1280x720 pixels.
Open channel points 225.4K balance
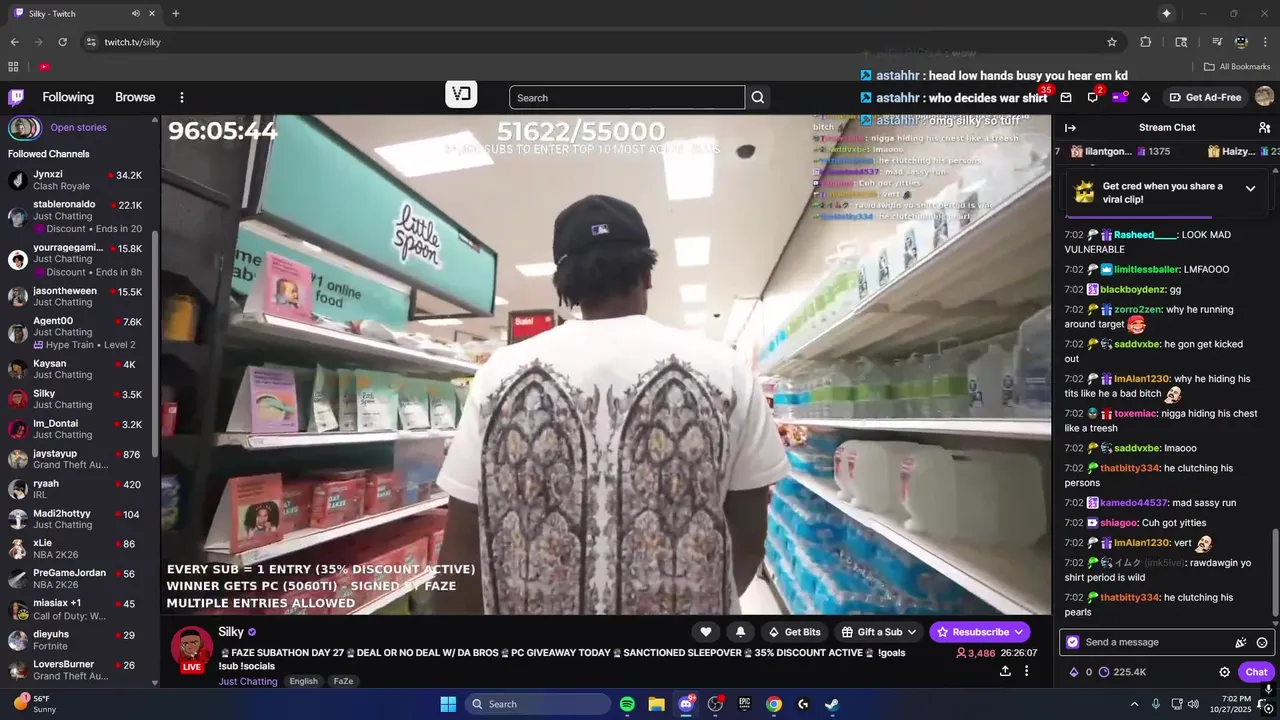click(1122, 672)
